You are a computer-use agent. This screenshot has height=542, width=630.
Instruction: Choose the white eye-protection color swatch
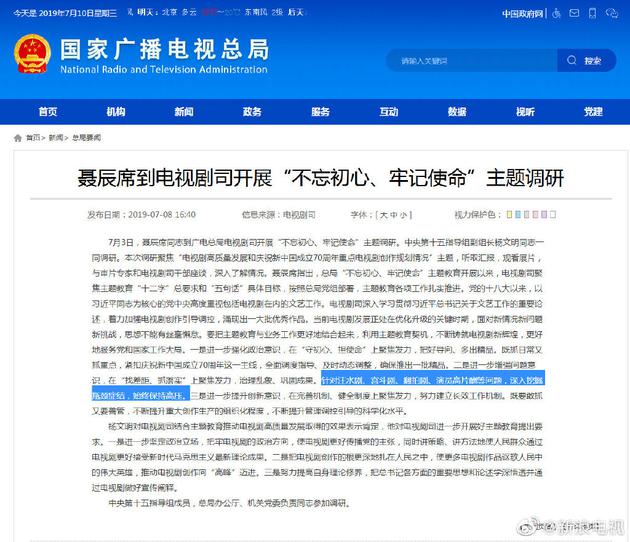tap(553, 214)
